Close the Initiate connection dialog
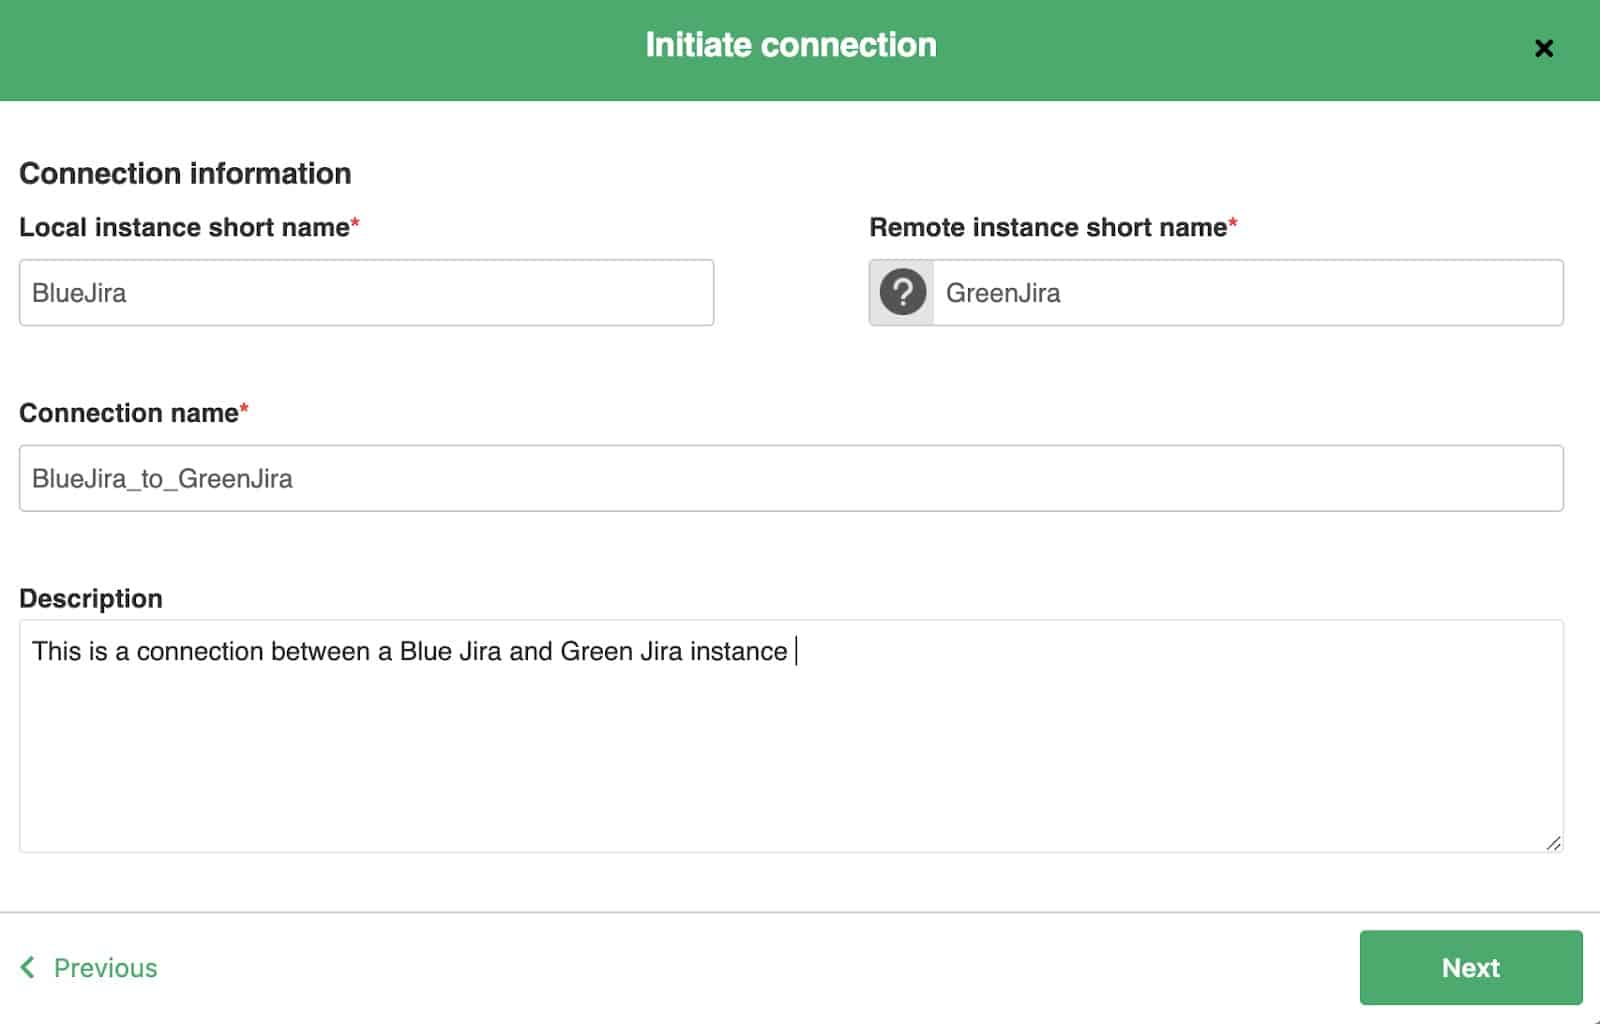Viewport: 1600px width, 1024px height. (x=1543, y=48)
